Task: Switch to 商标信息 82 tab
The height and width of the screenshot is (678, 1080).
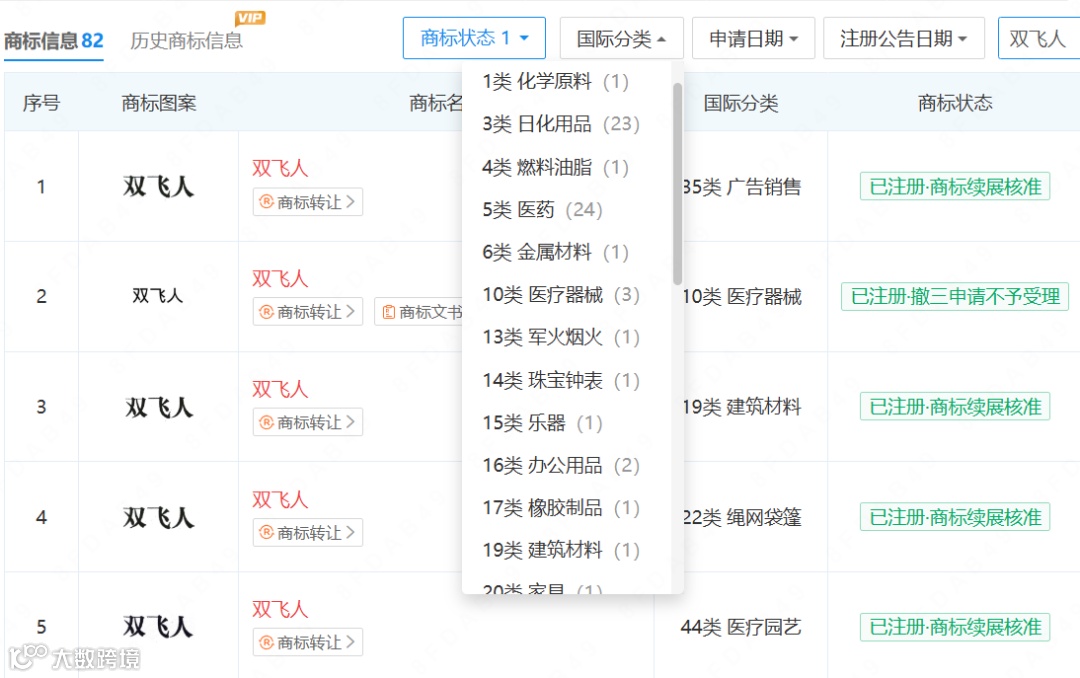Action: click(54, 41)
